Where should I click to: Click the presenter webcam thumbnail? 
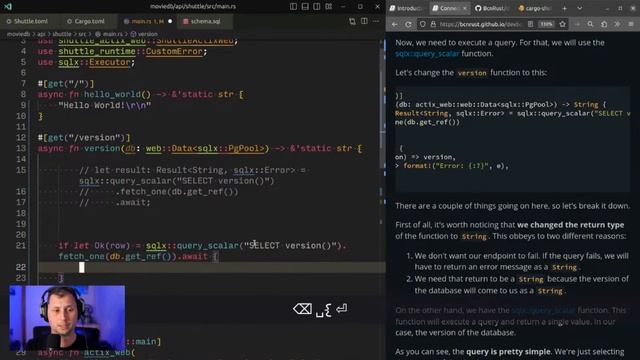pos(67,318)
